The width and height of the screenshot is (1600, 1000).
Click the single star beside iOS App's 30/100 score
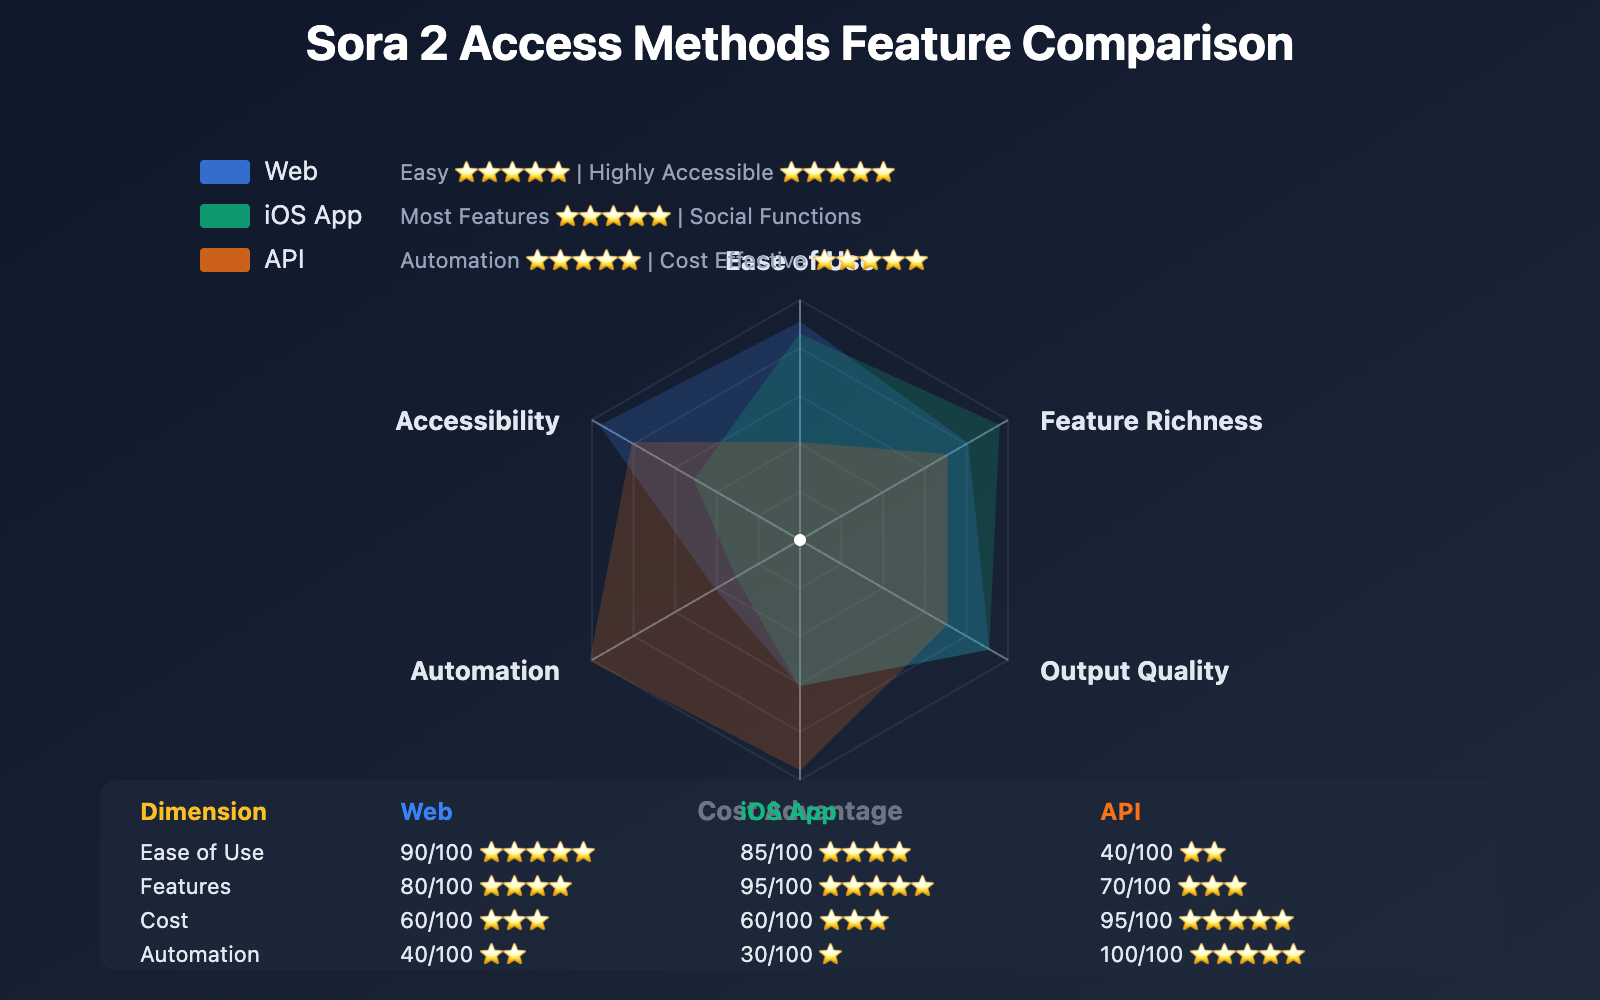coord(830,954)
